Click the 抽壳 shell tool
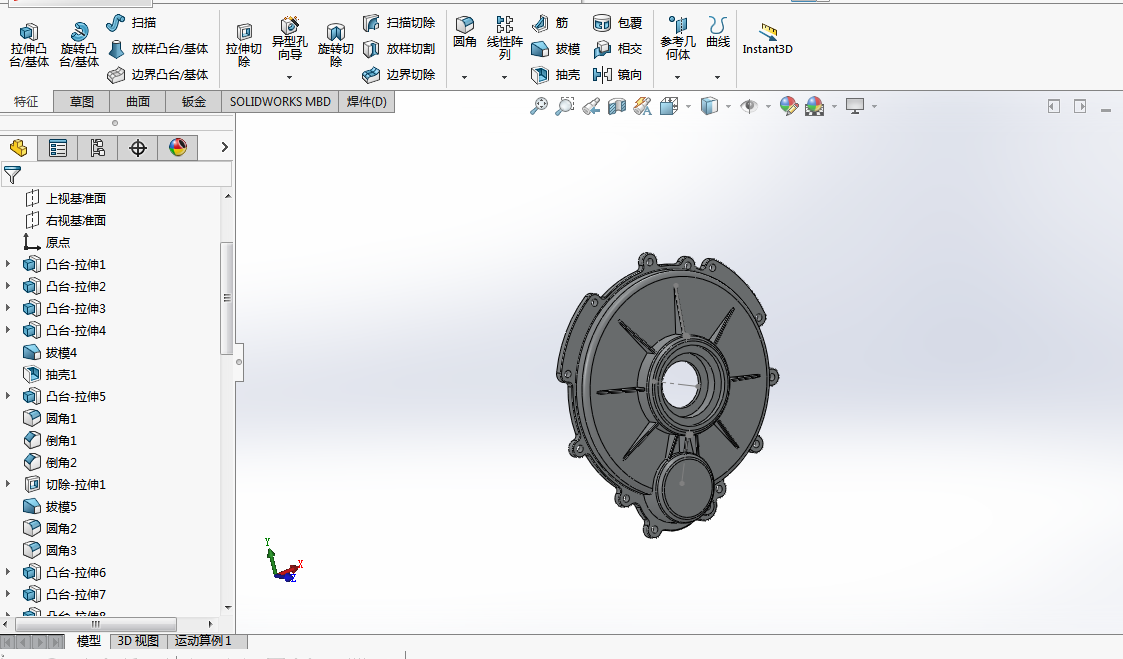Screen dimensions: 1123x659 (556, 74)
